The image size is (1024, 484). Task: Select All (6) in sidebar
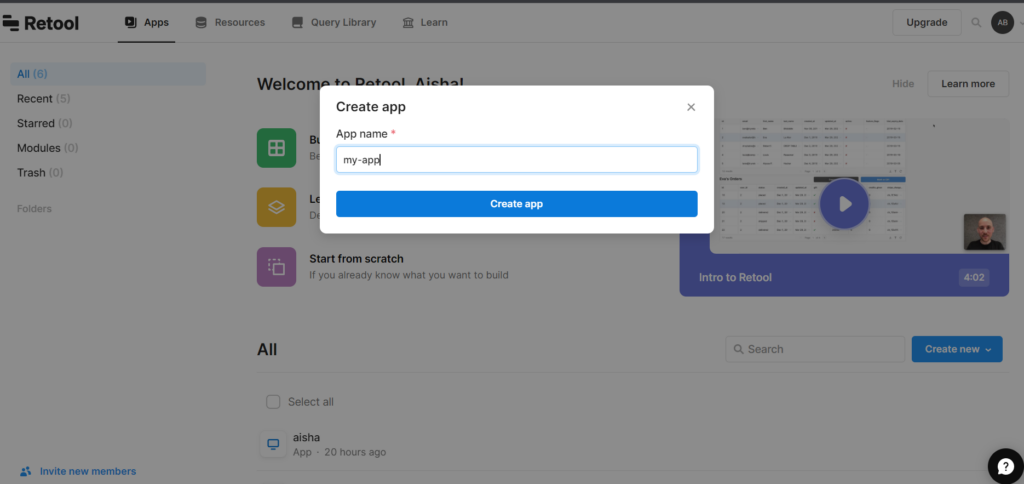pos(108,74)
